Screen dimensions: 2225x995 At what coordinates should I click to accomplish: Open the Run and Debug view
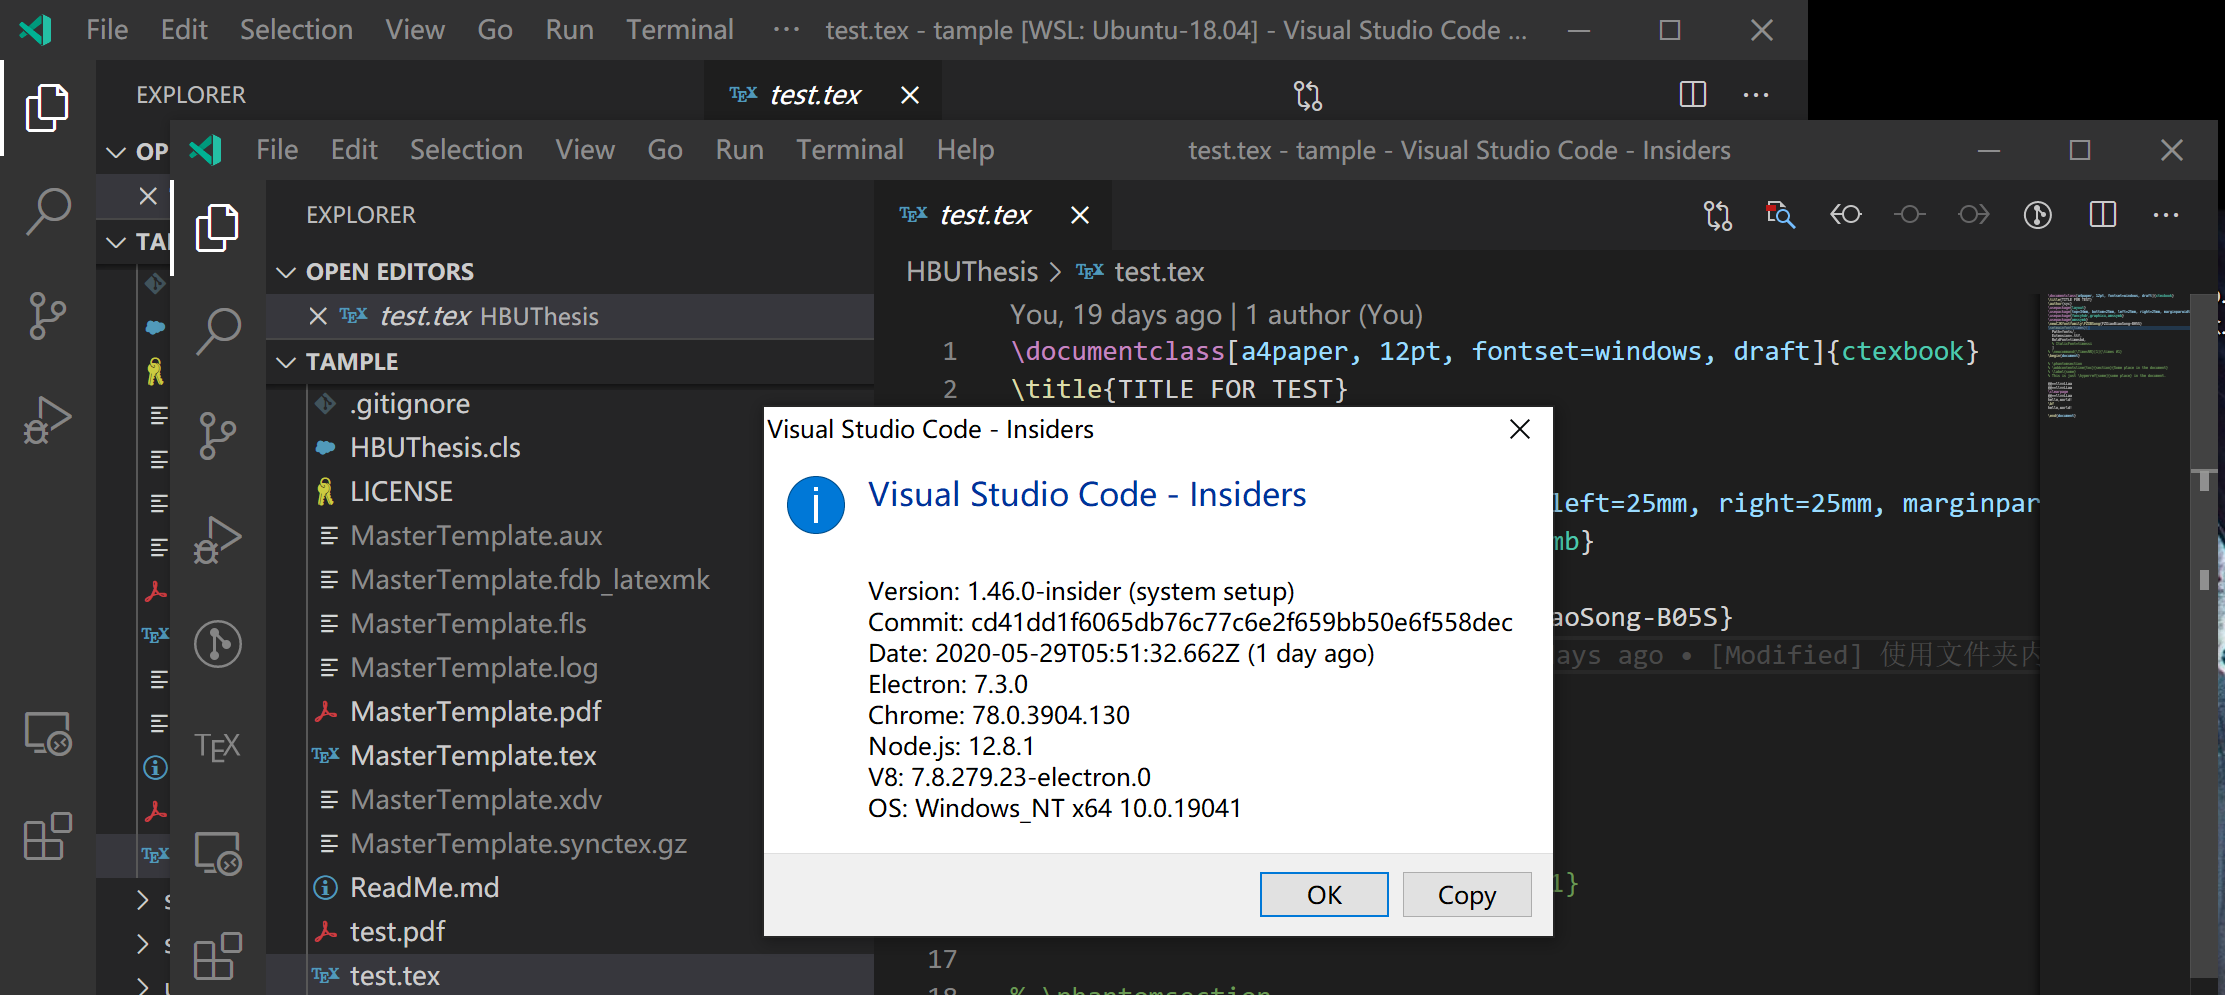tap(218, 540)
